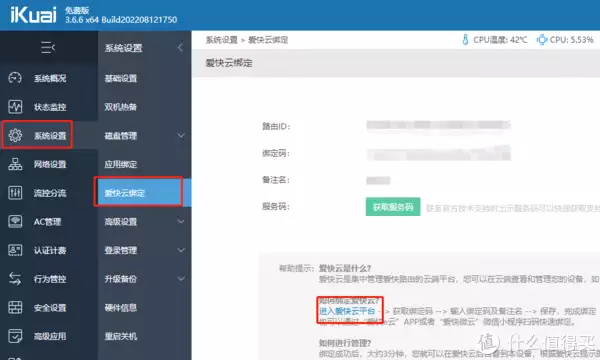Open 硬件信息 submenu item
This screenshot has height=360, width=600.
point(121,308)
